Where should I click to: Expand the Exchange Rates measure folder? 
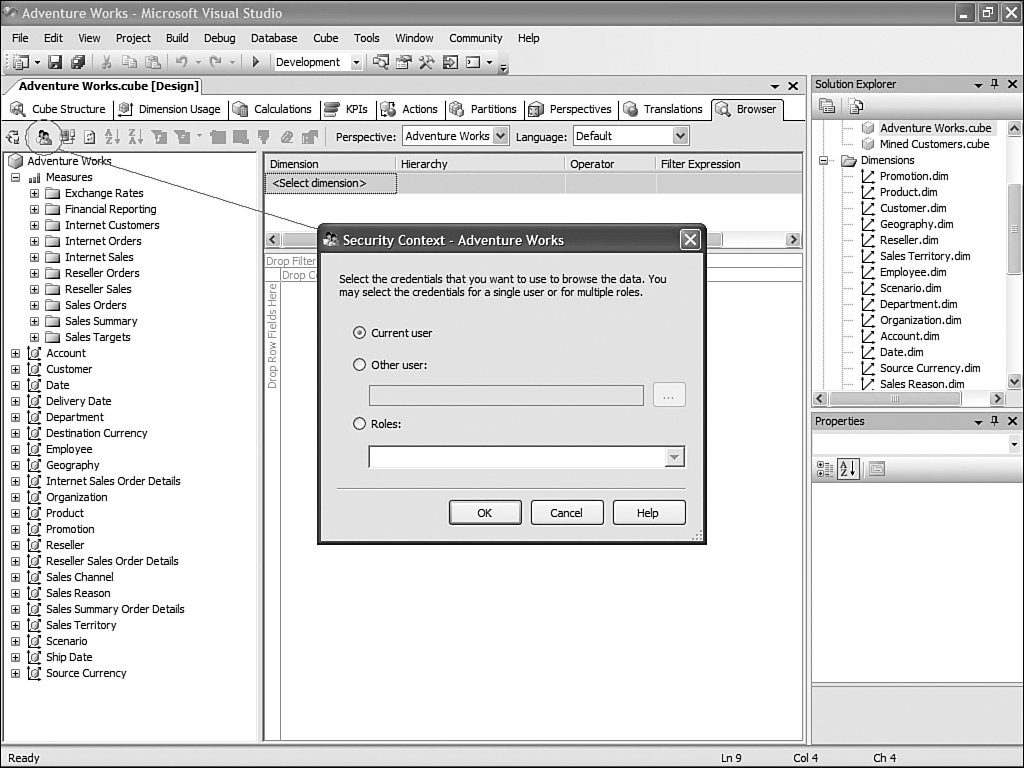coord(35,193)
